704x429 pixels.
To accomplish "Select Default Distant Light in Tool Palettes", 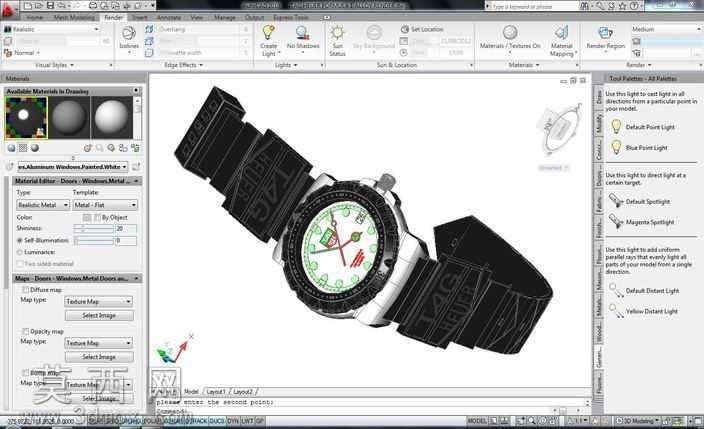I will pyautogui.click(x=644, y=291).
